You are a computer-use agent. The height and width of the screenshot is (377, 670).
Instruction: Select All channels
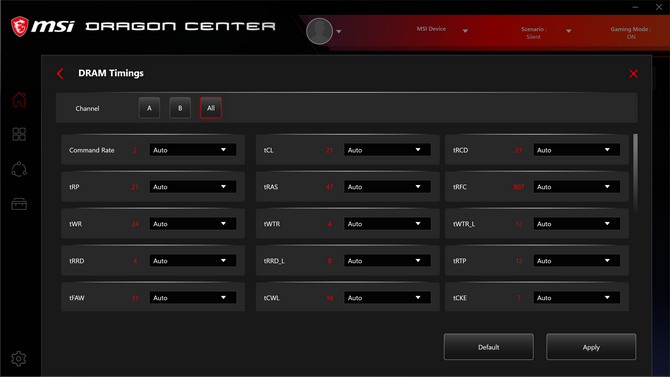coord(211,108)
